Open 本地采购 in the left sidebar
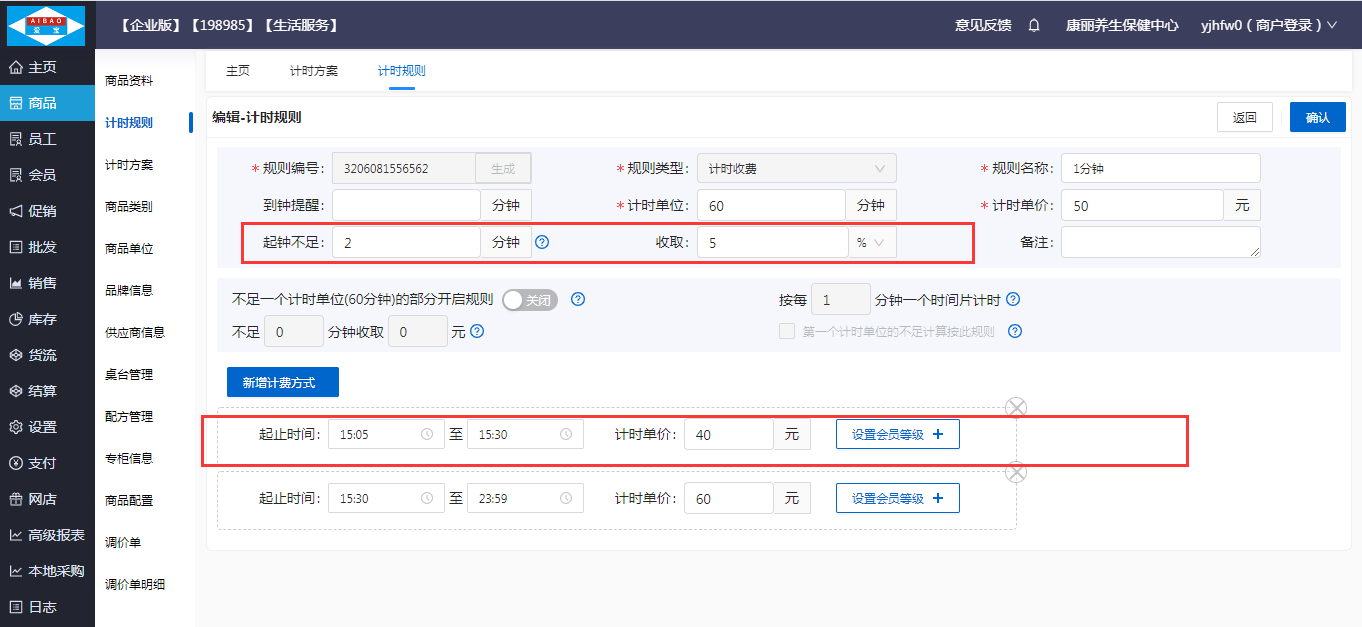 47,571
